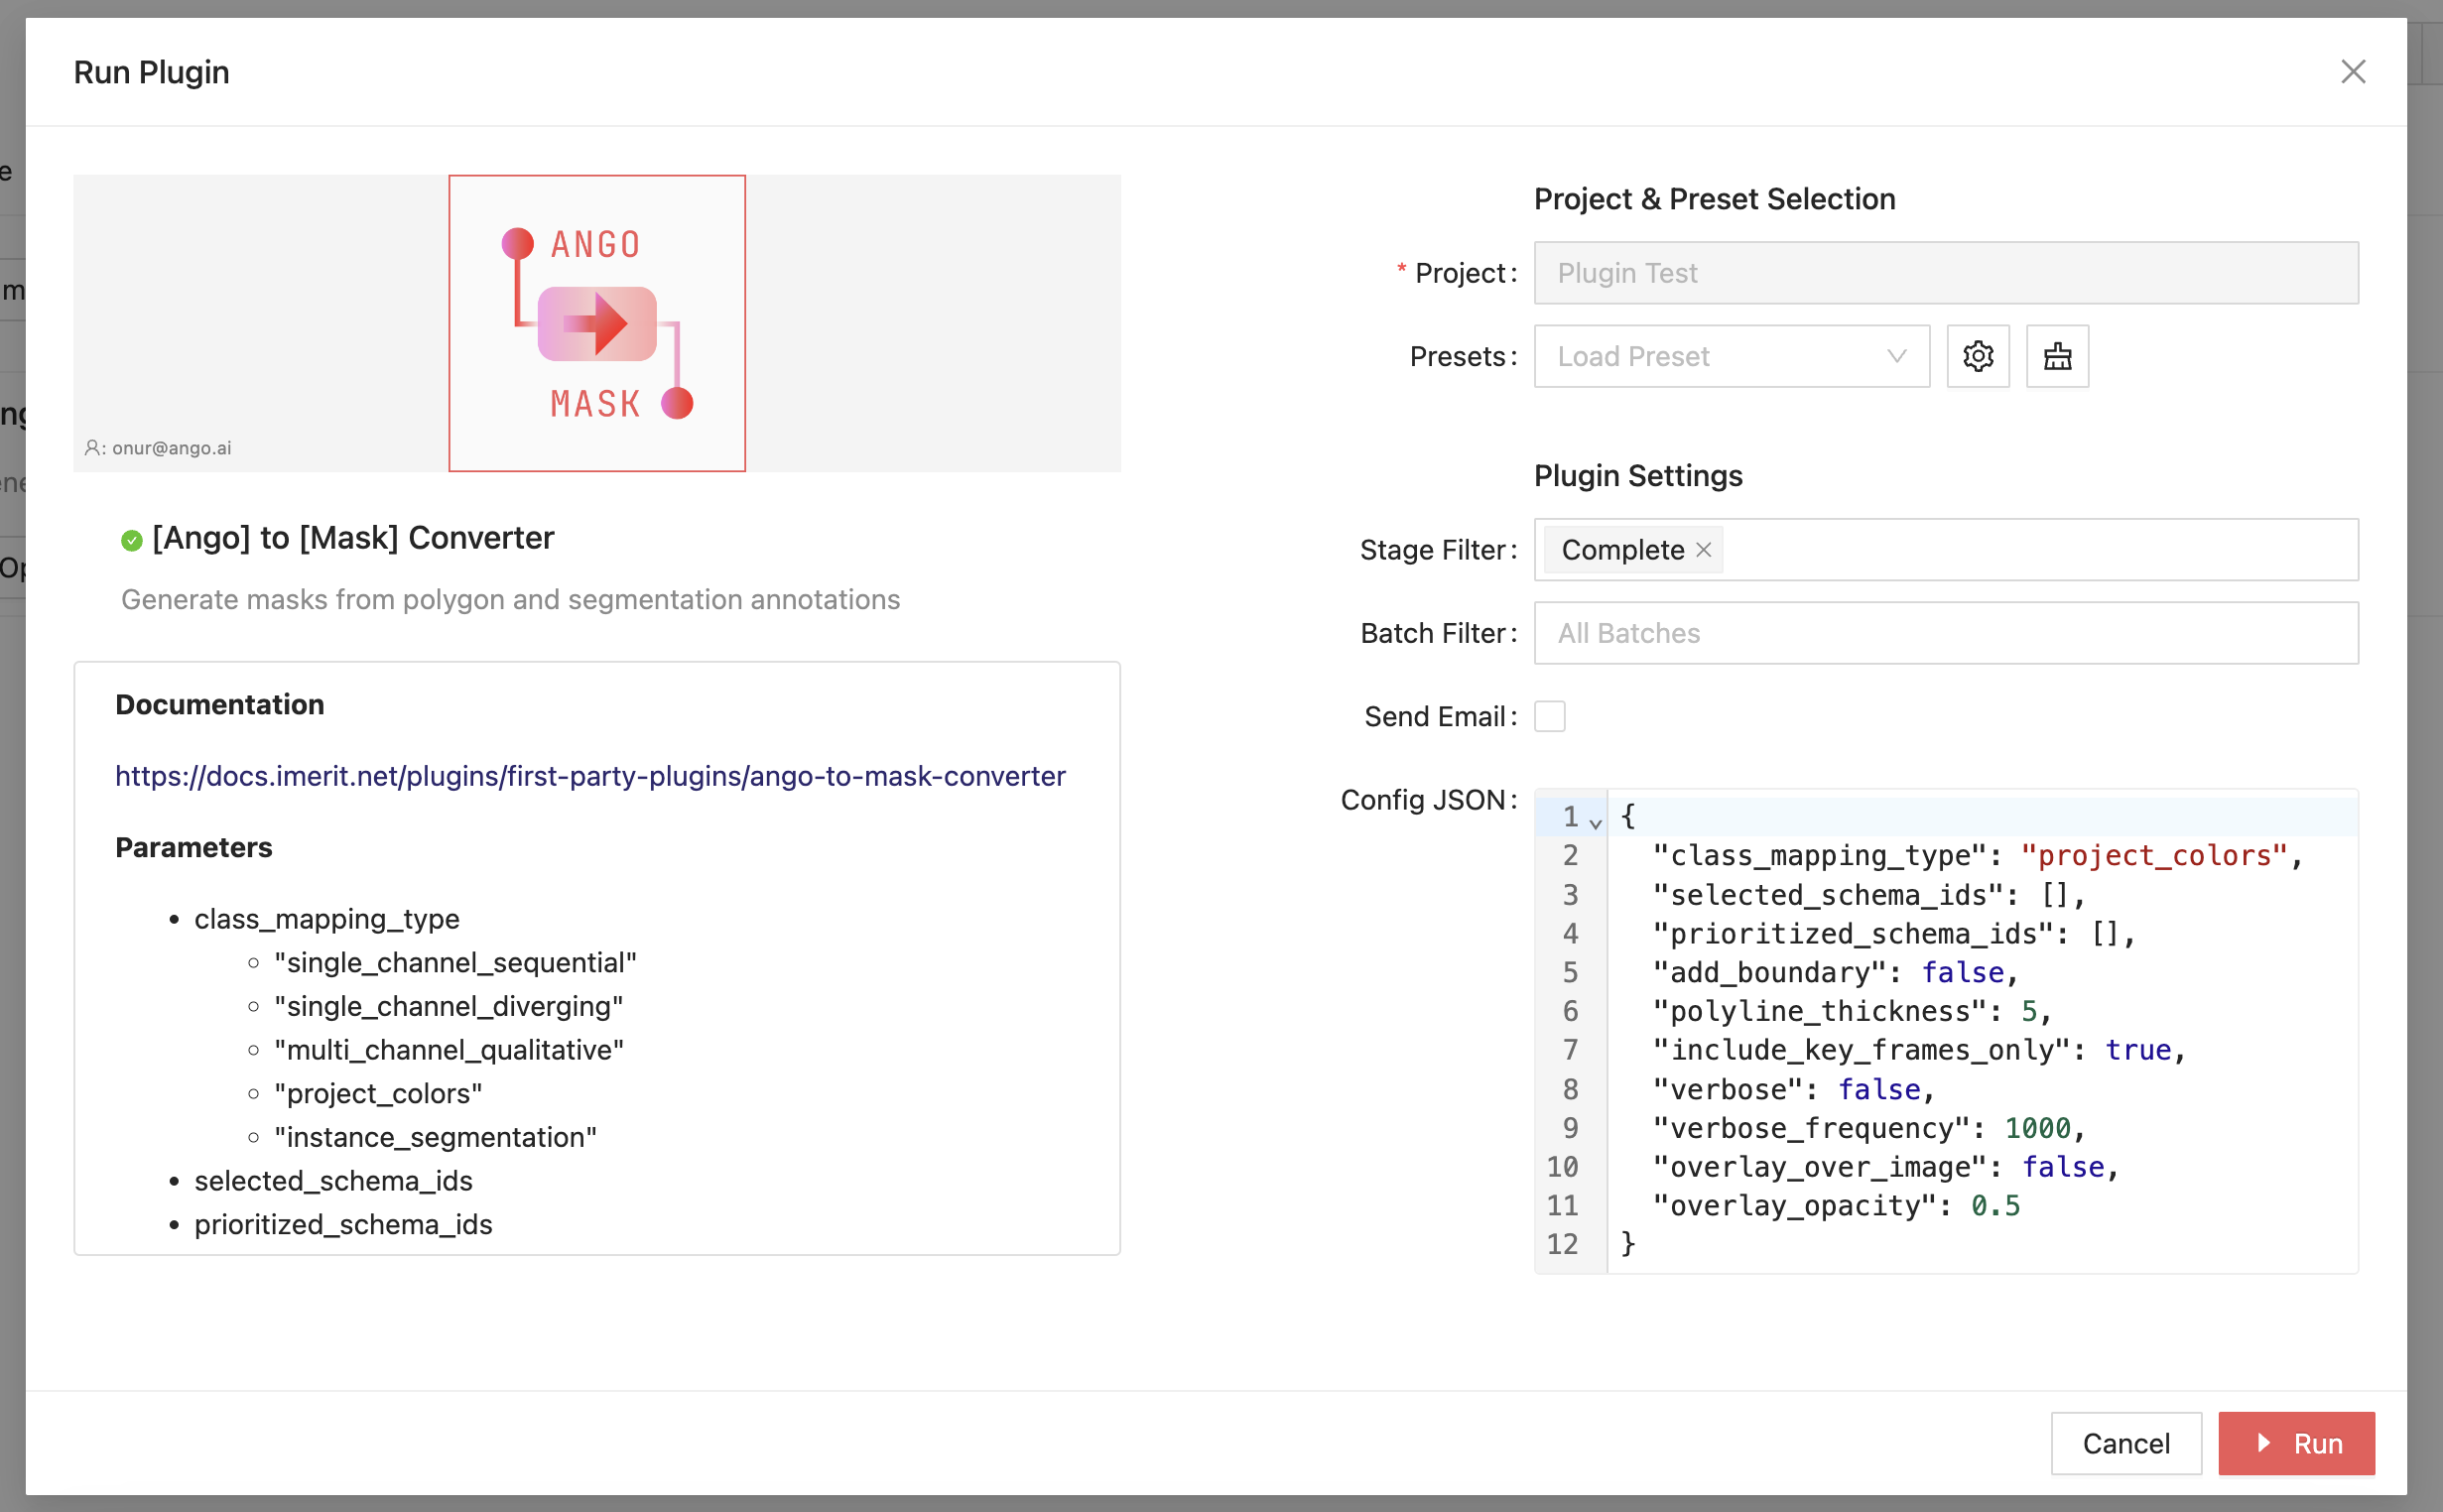Click the Ango to Mask plugin logo
Screen dimensions: 2443x1512
[x=597, y=323]
